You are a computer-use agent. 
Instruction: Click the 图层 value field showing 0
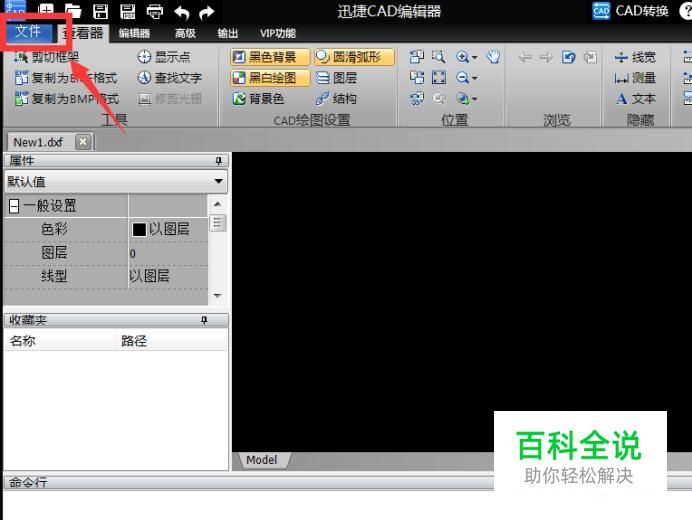[x=168, y=253]
